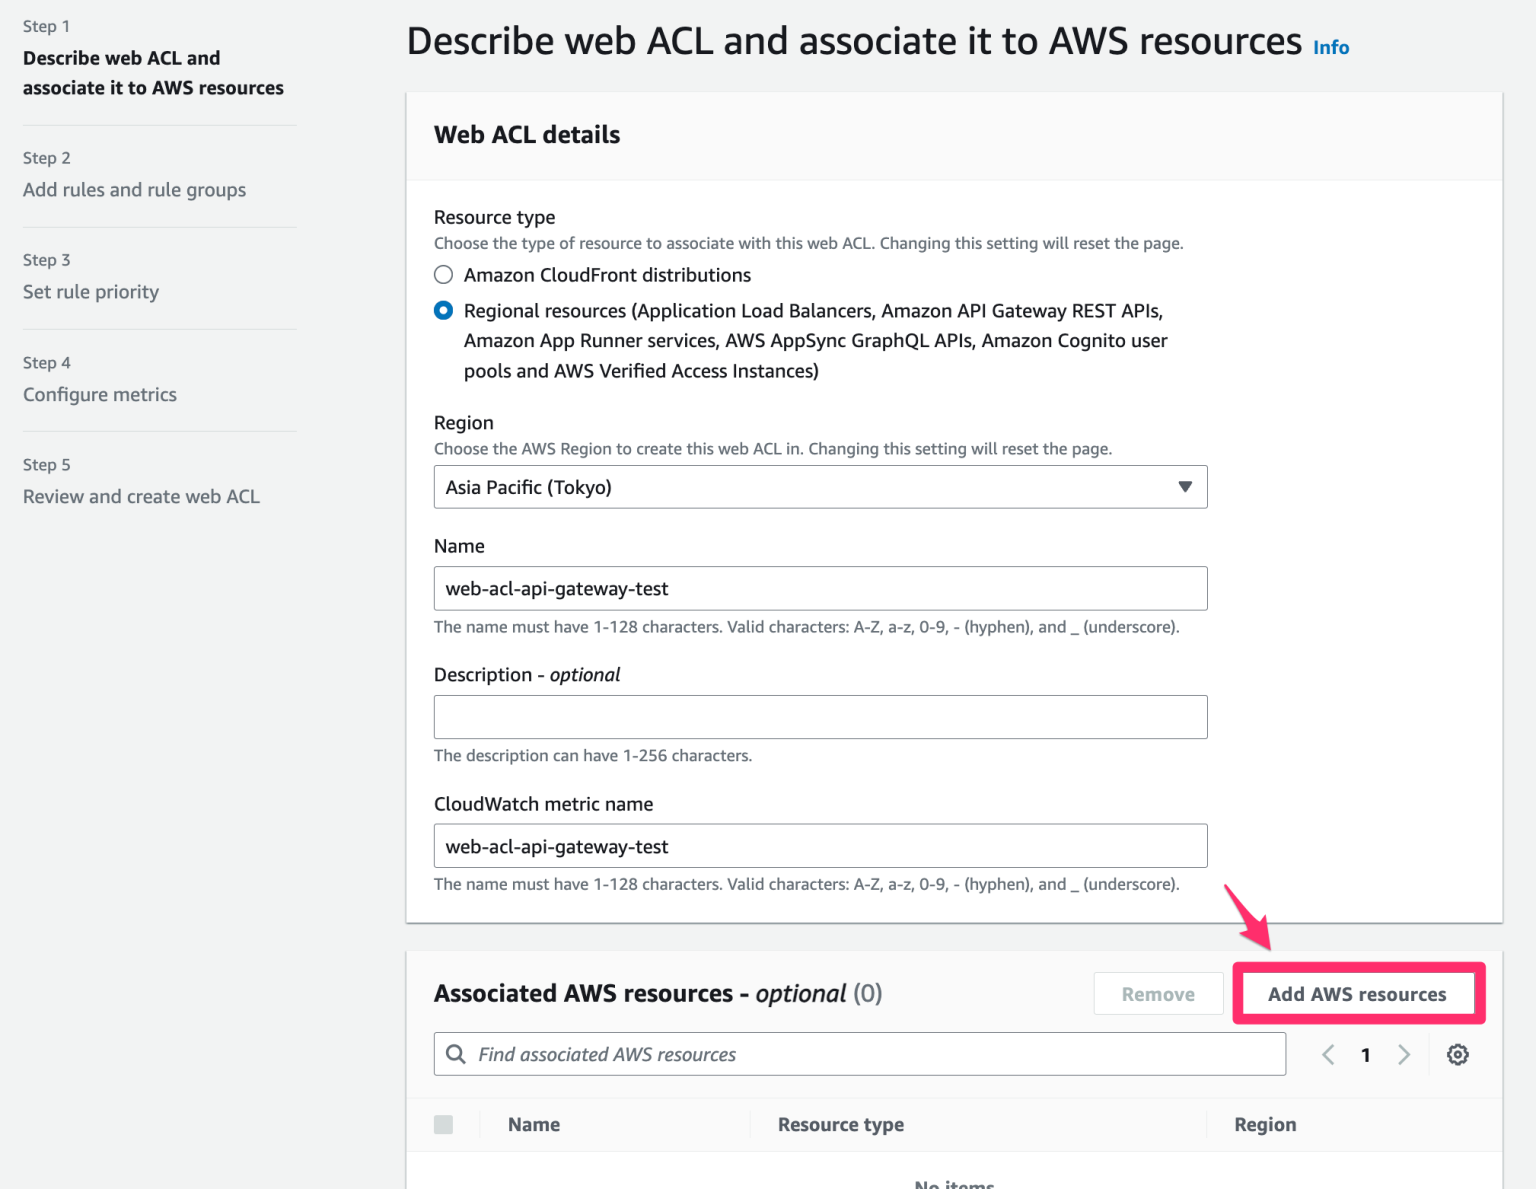The image size is (1536, 1189).
Task: Click inside the Name input field
Action: 820,588
